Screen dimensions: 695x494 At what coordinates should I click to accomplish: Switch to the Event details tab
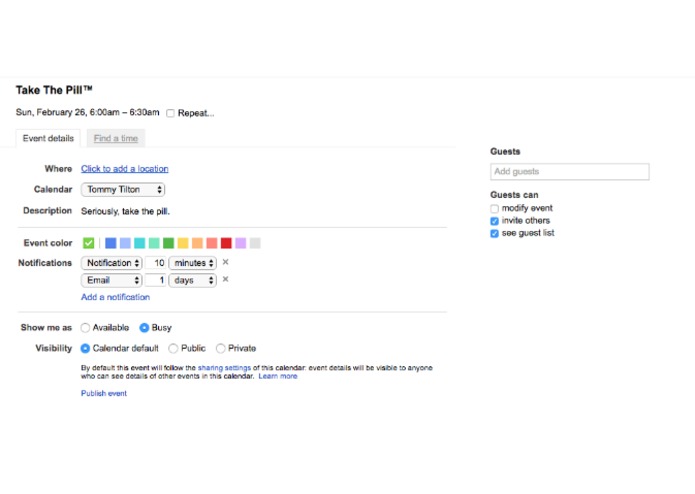click(48, 138)
